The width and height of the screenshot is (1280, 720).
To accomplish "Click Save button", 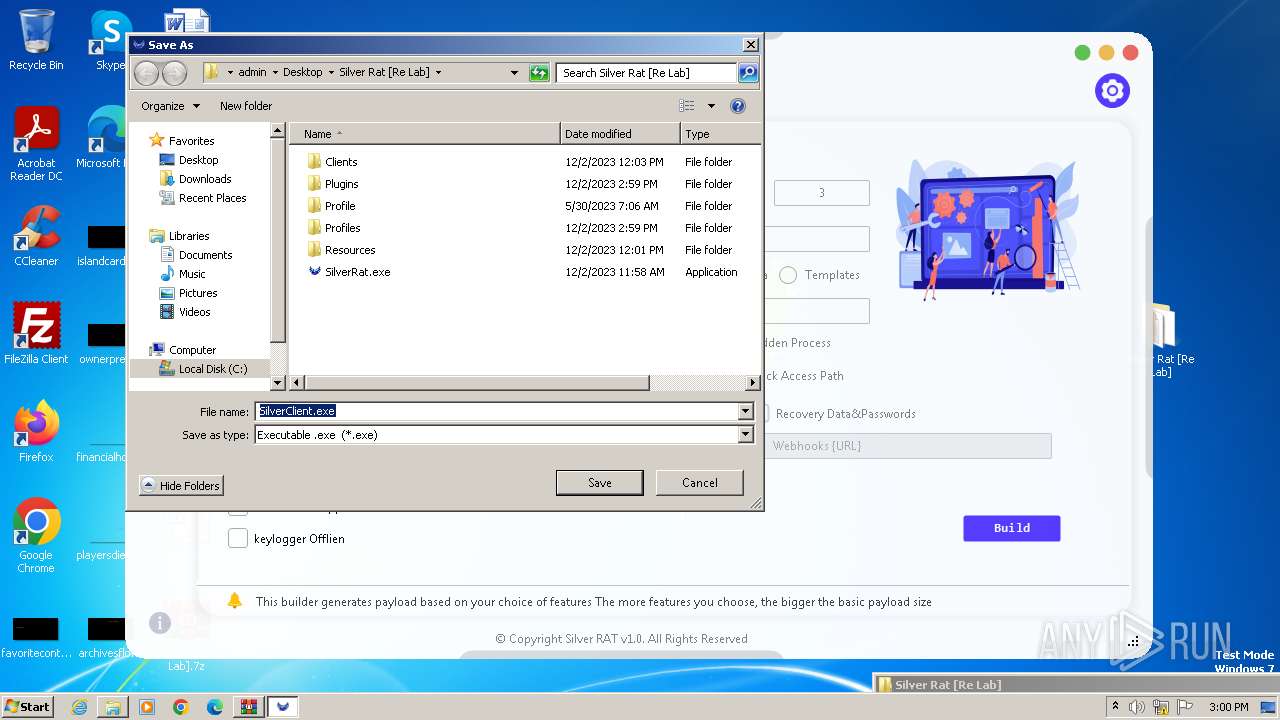I will click(x=600, y=482).
